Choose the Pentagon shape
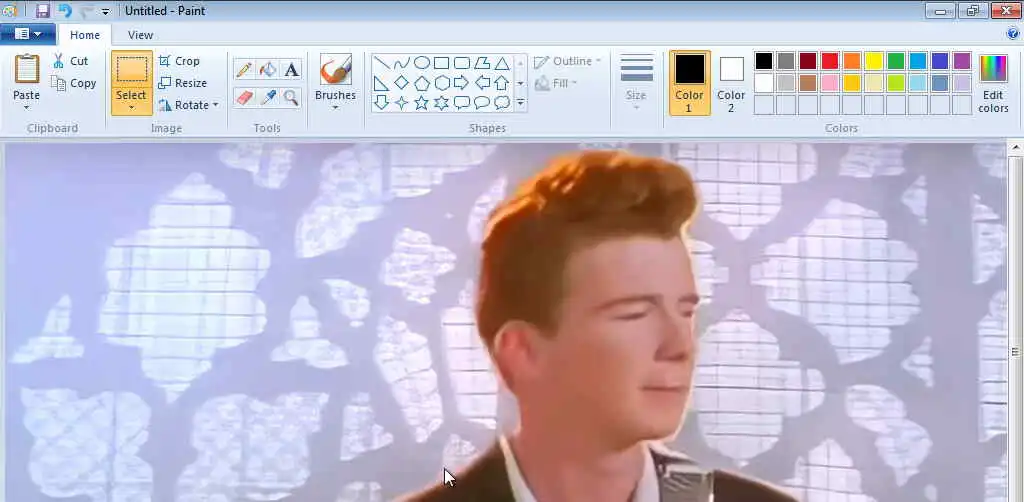1024x502 pixels. coord(422,83)
